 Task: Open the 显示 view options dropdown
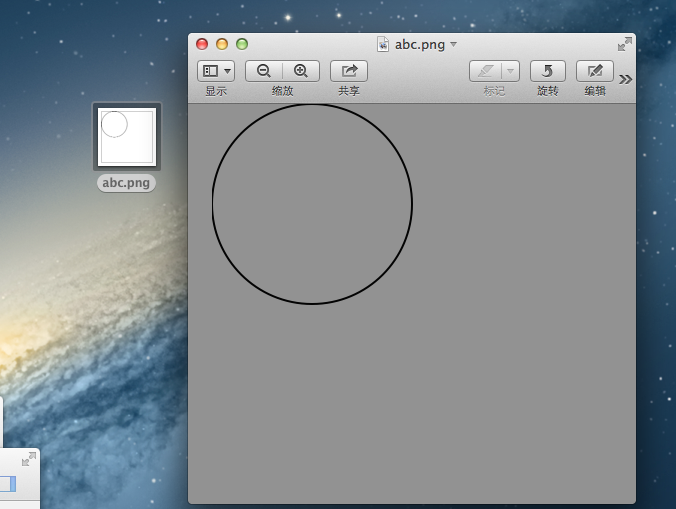(216, 71)
